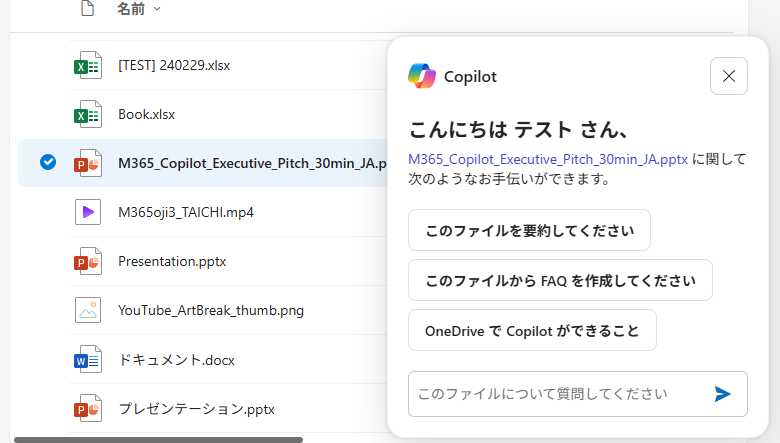780x443 pixels.
Task: Click このファイルから FAQ を作成してください suggestion
Action: pos(560,280)
